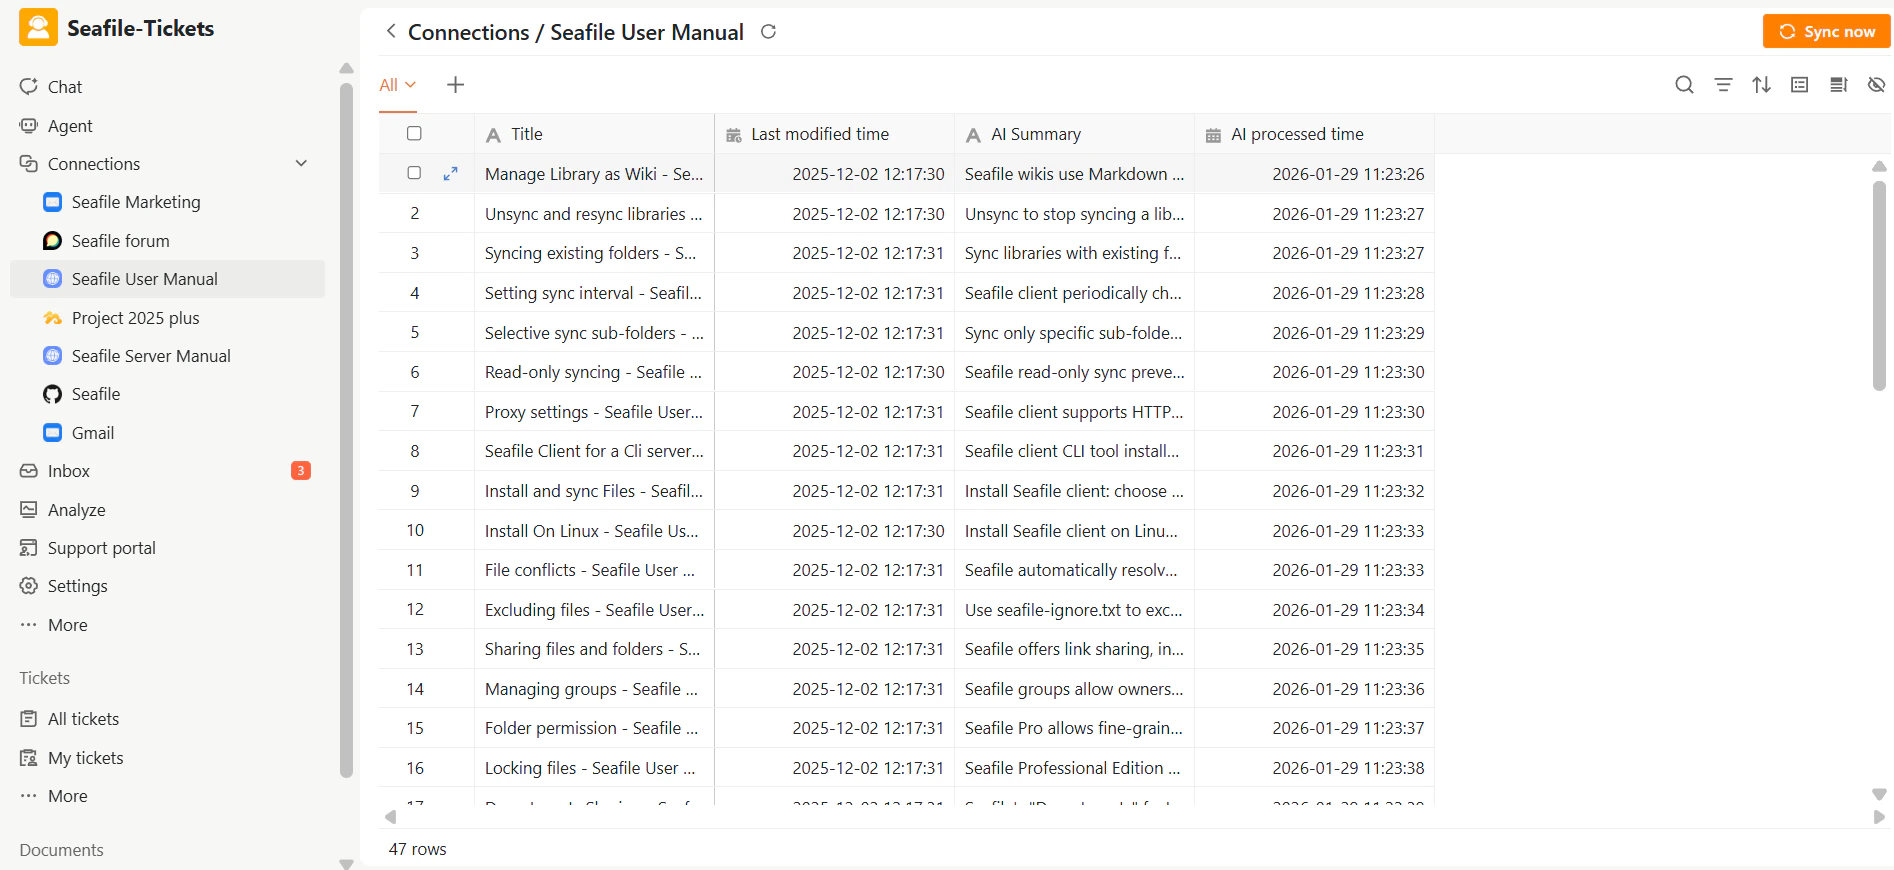Select row 2 Unsync and resync libraries title
Image resolution: width=1894 pixels, height=870 pixels.
(x=594, y=214)
